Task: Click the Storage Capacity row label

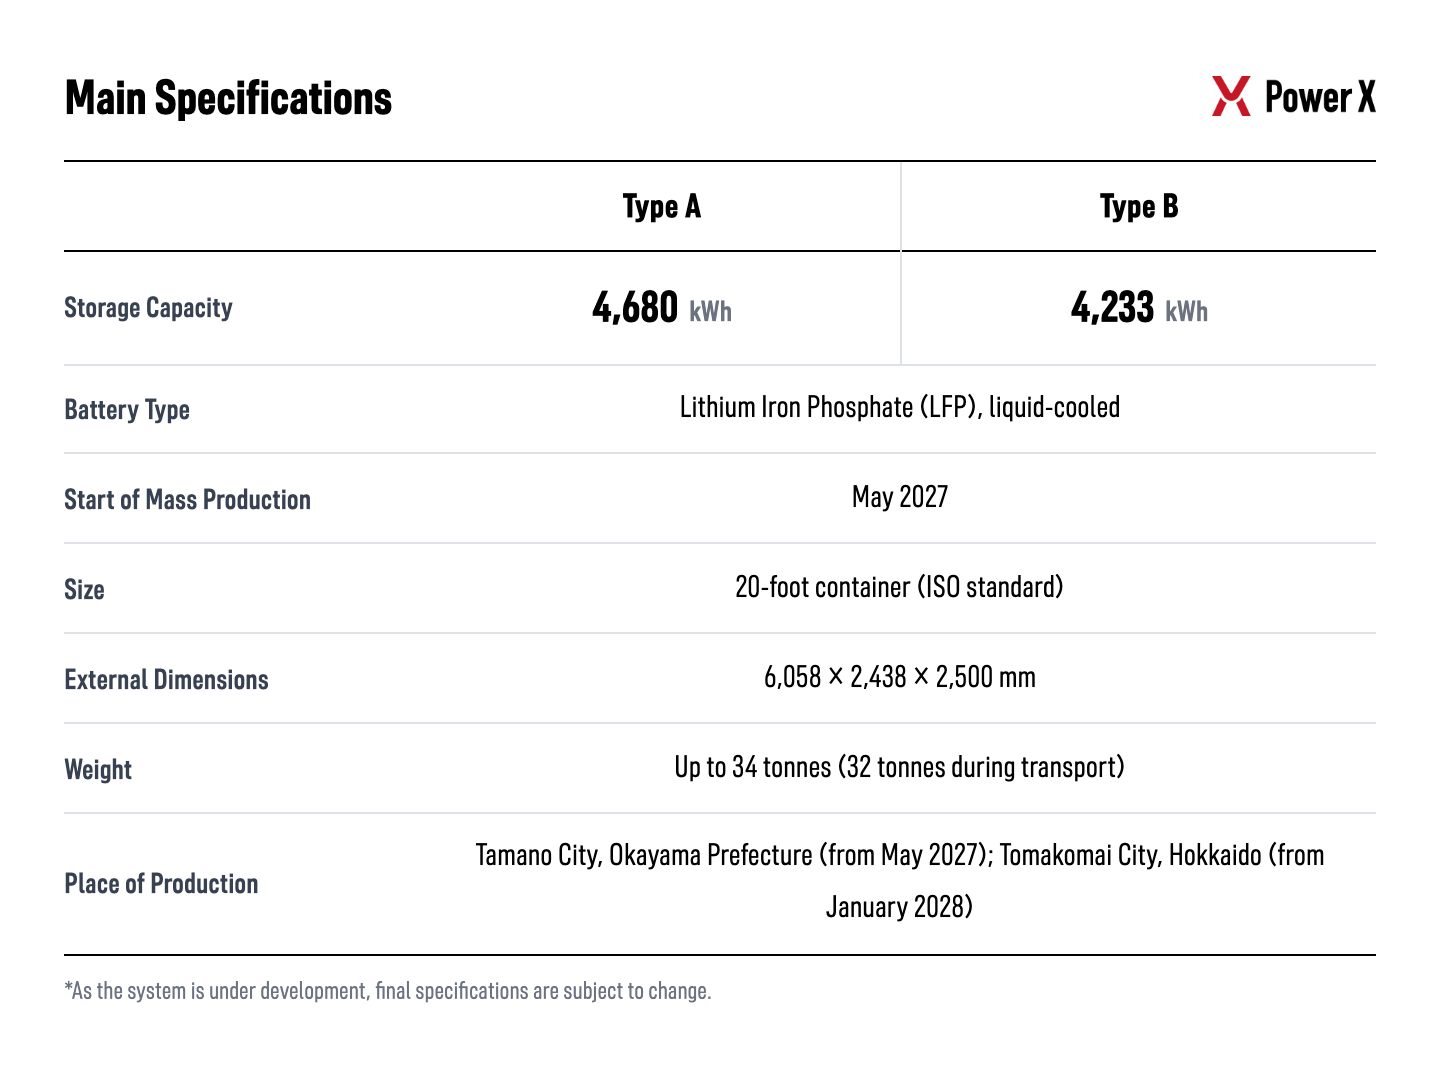Action: click(148, 308)
